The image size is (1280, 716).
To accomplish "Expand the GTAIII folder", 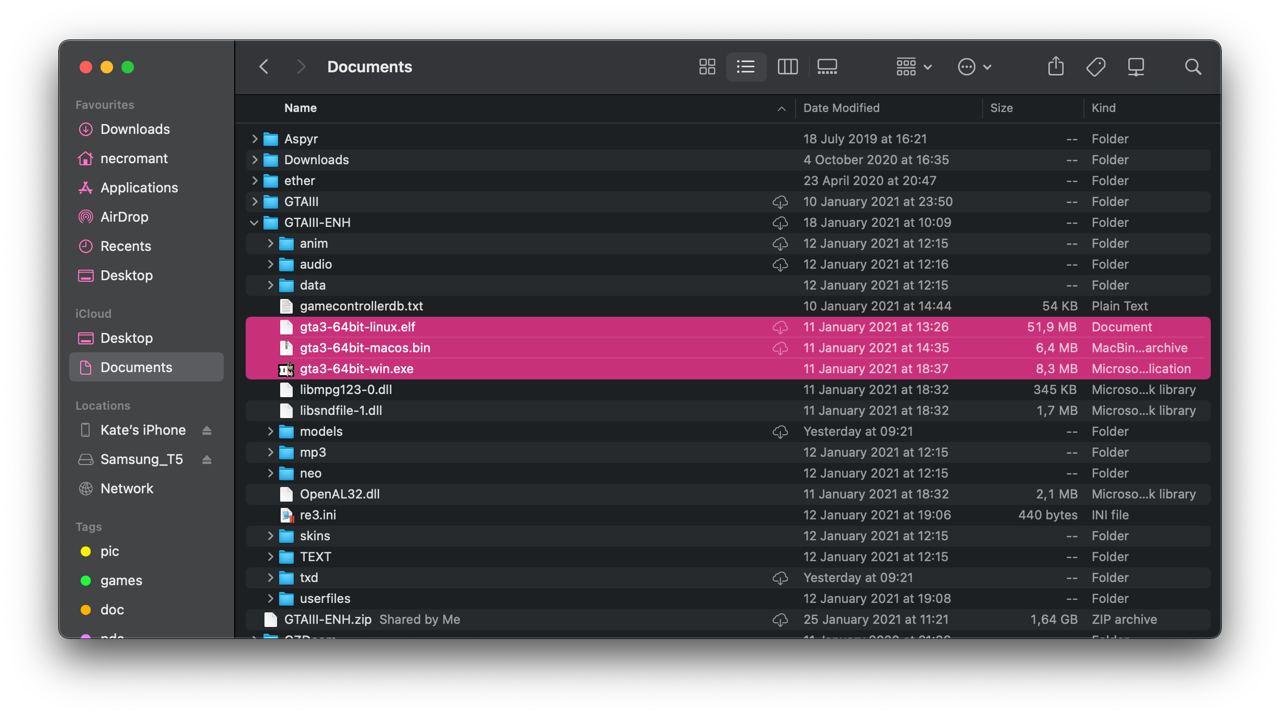I will coord(254,202).
